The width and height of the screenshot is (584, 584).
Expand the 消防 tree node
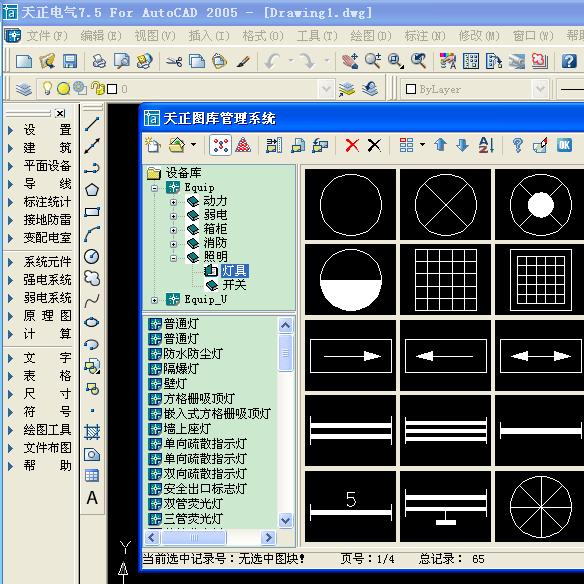[173, 244]
